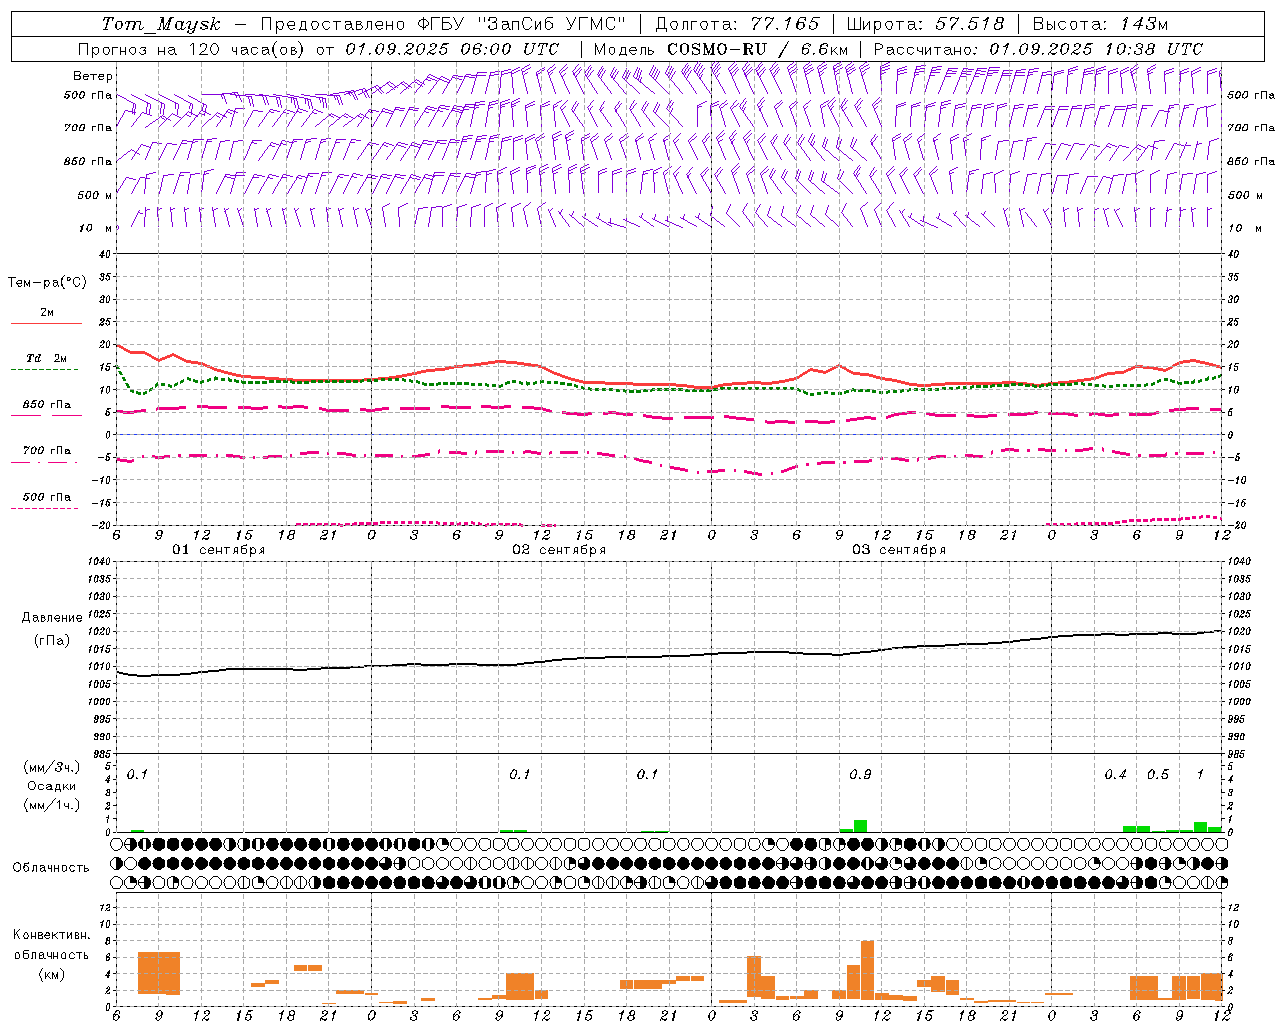Select the text Предоставлено ФГБУ "ЗапСиб УГМС"
This screenshot has height=1024, width=1280.
coord(442,24)
